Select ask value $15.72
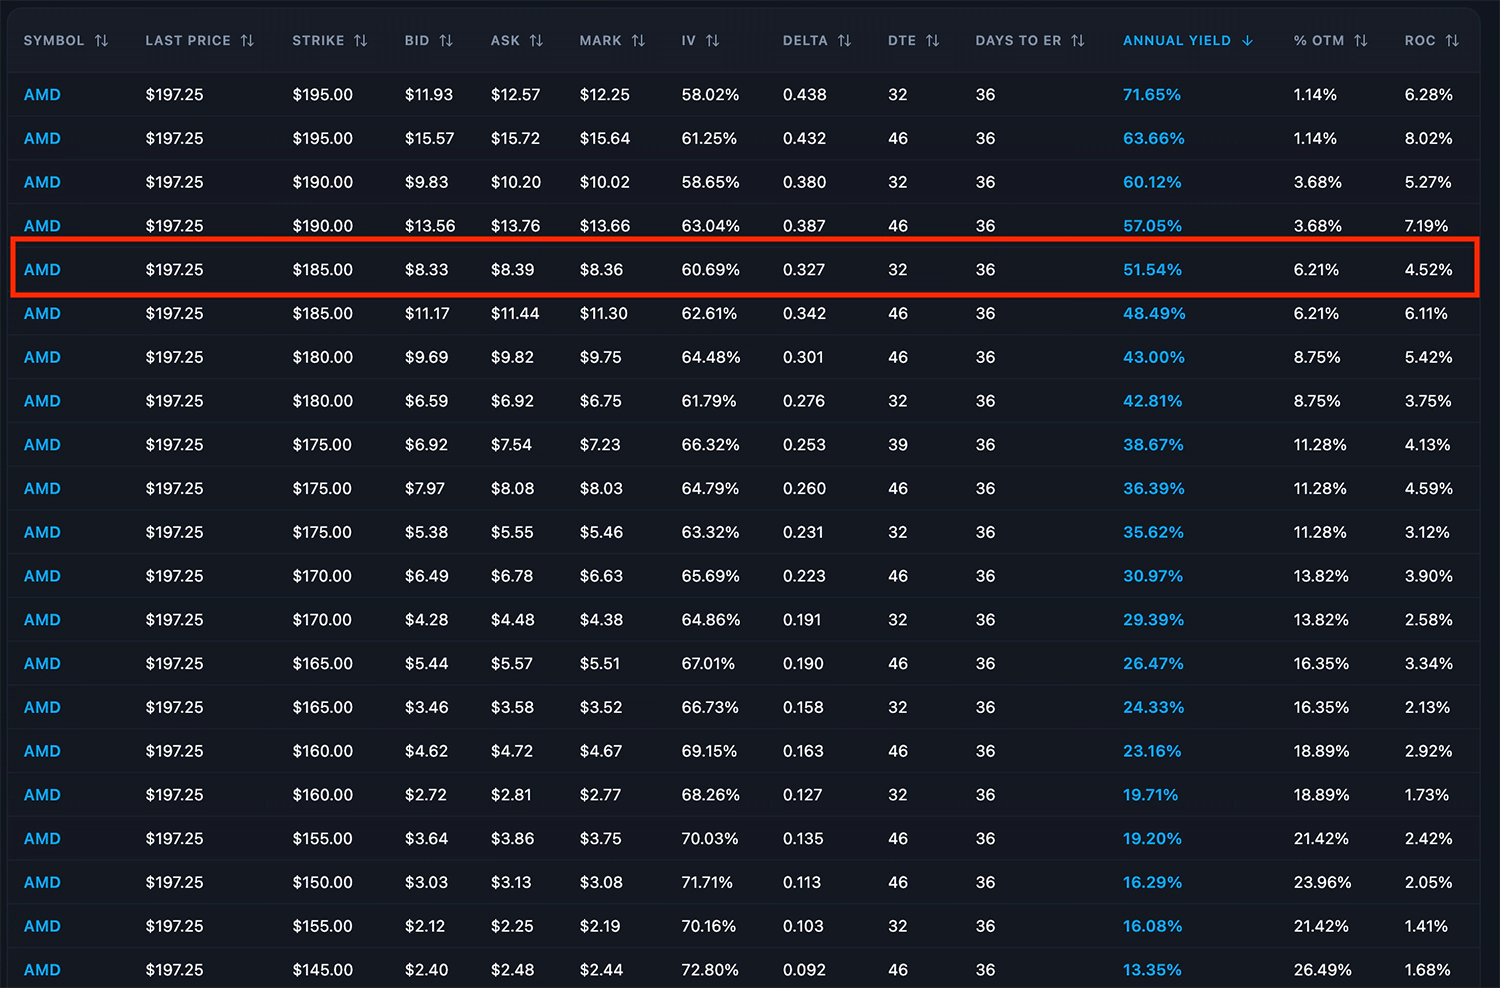This screenshot has width=1500, height=988. click(515, 139)
